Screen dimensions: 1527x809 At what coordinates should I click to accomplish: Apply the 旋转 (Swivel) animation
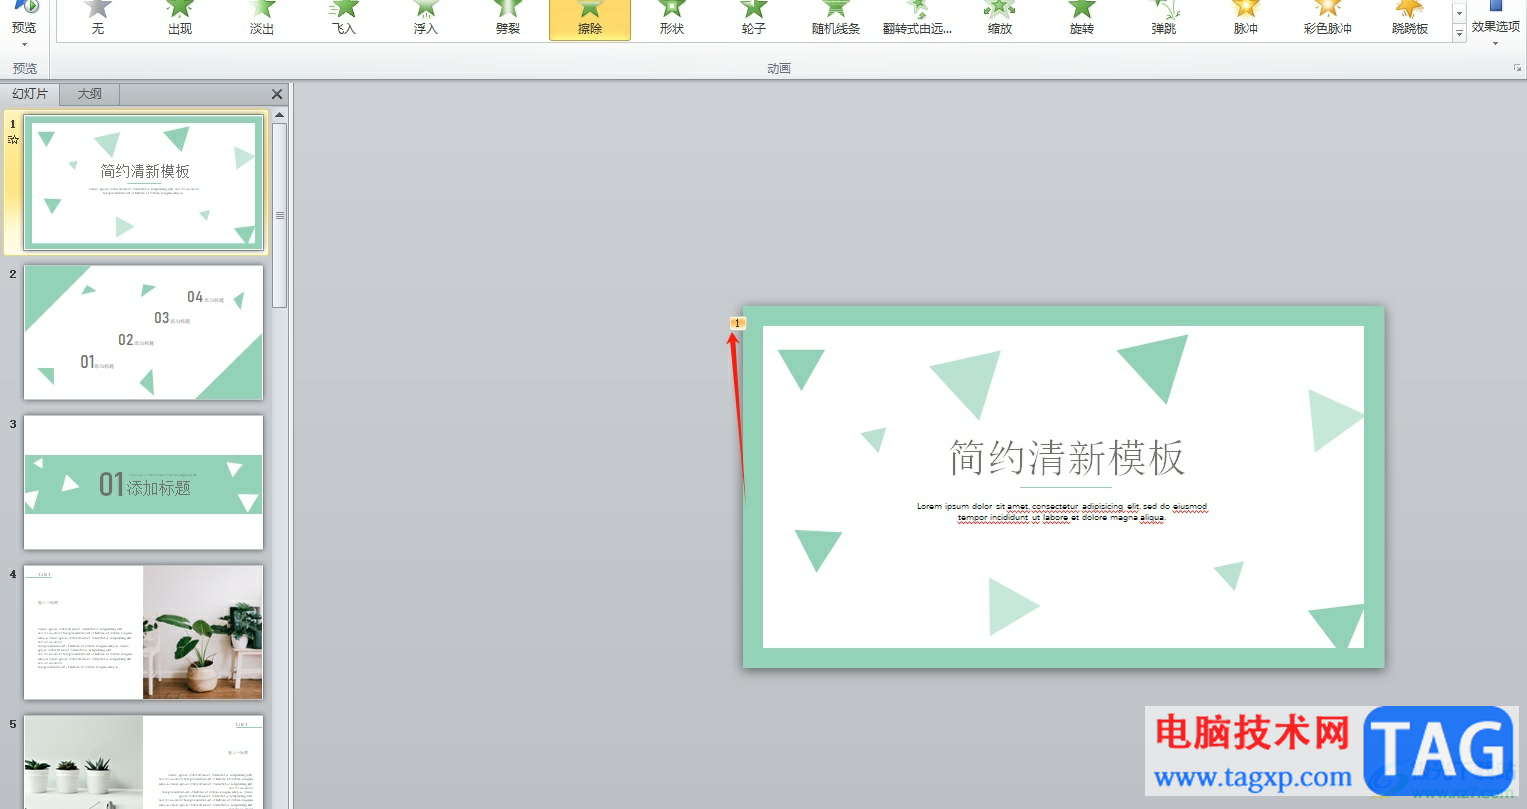point(1082,19)
